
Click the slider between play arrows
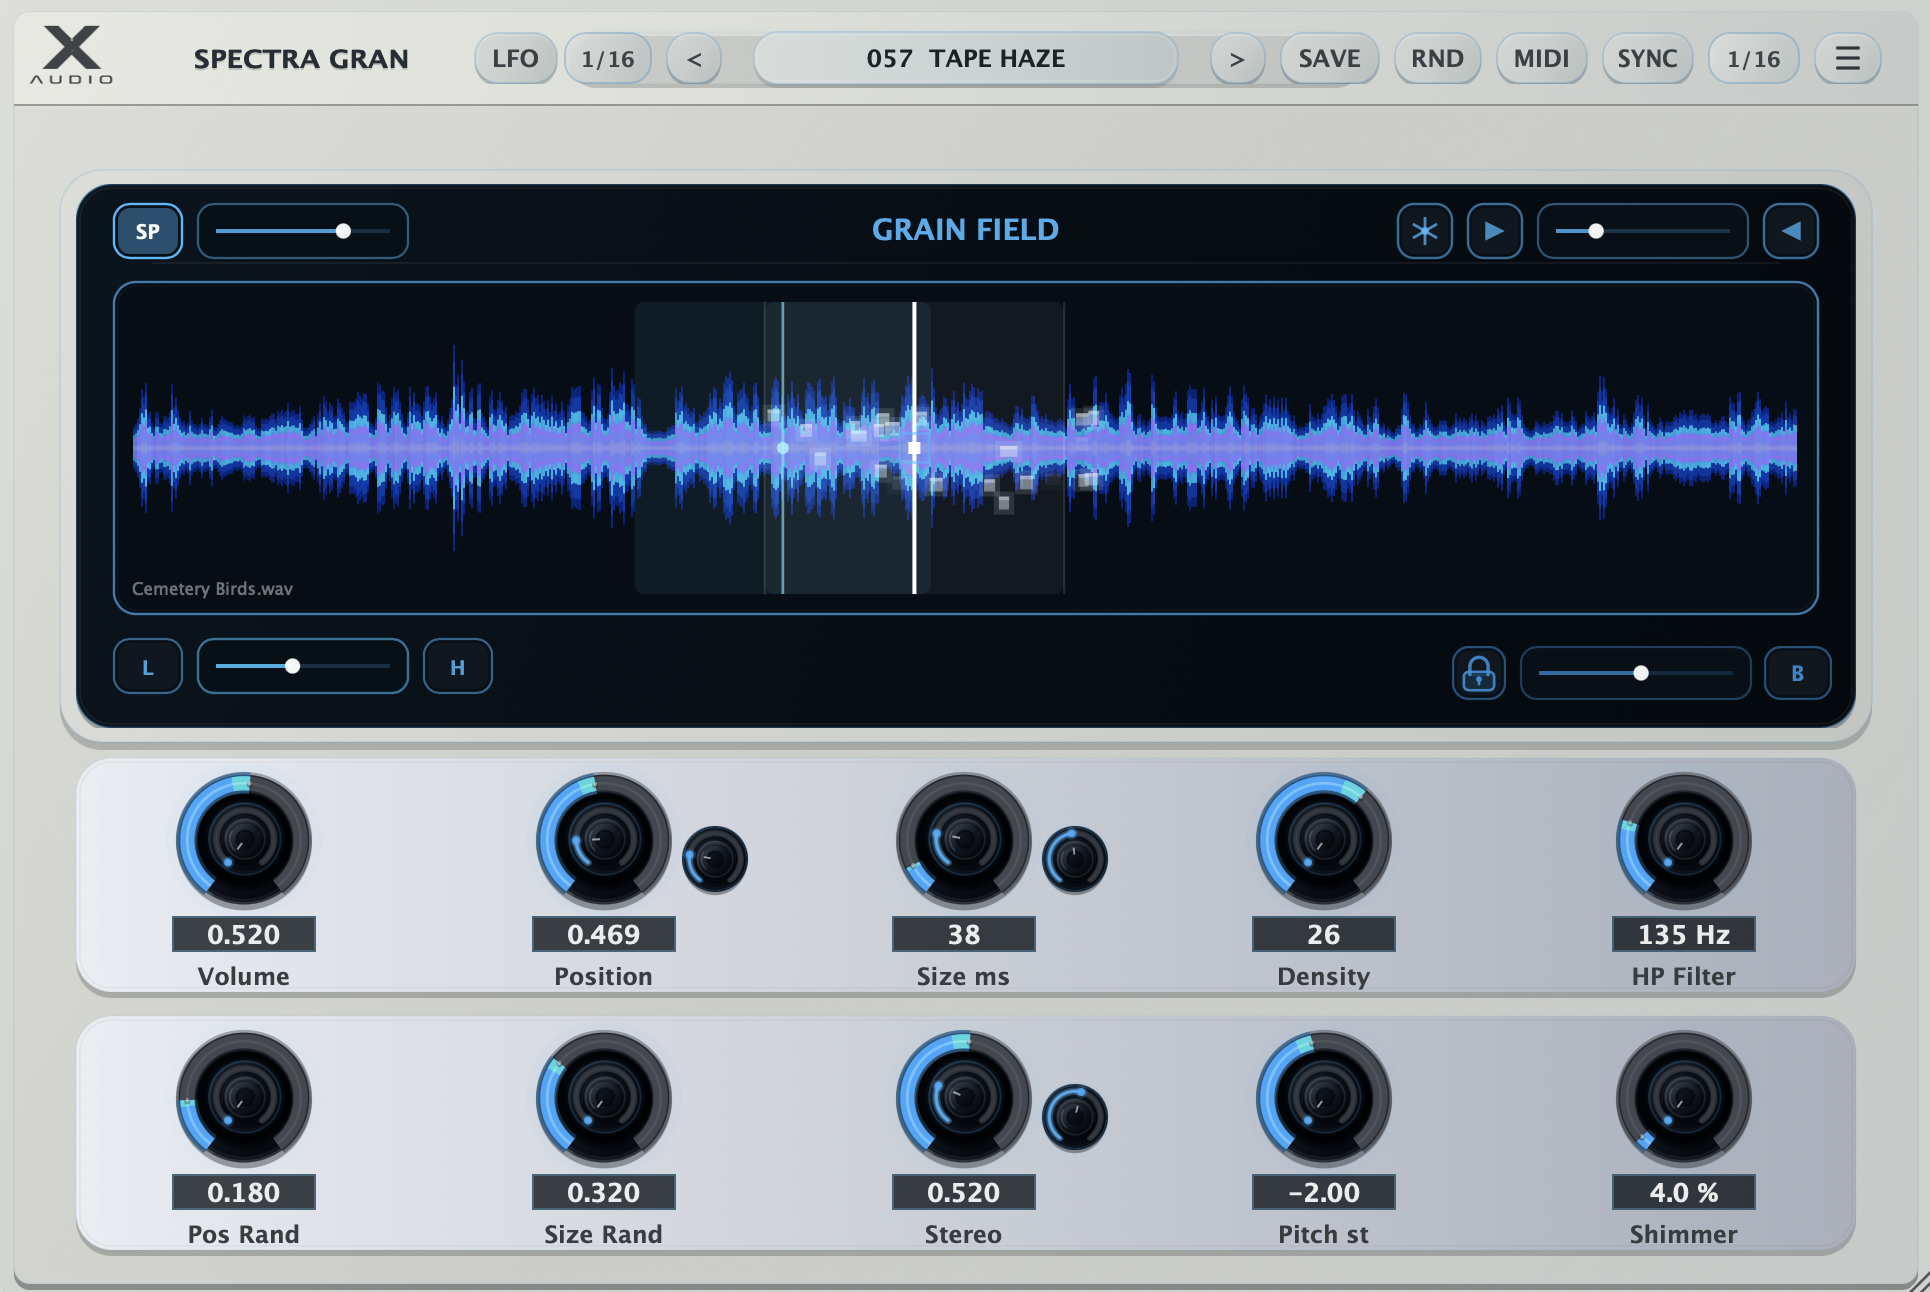(x=1642, y=231)
